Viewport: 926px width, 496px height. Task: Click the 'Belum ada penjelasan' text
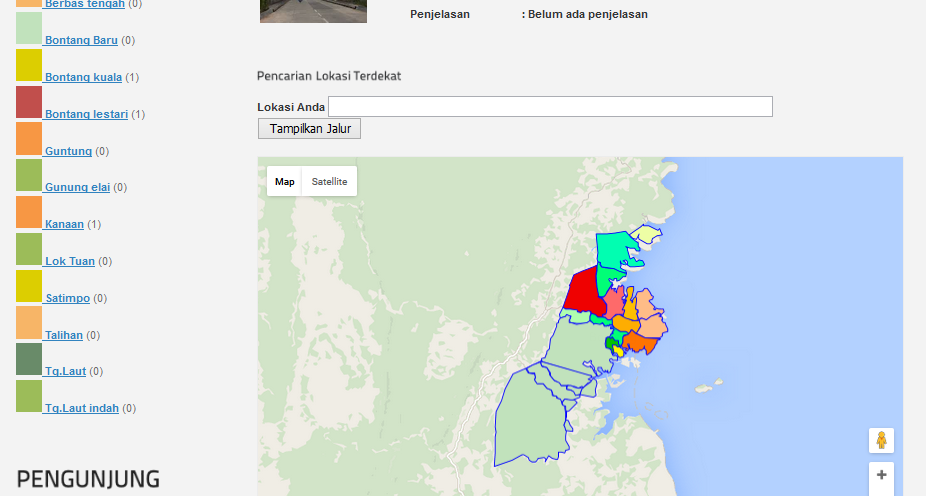[x=588, y=14]
